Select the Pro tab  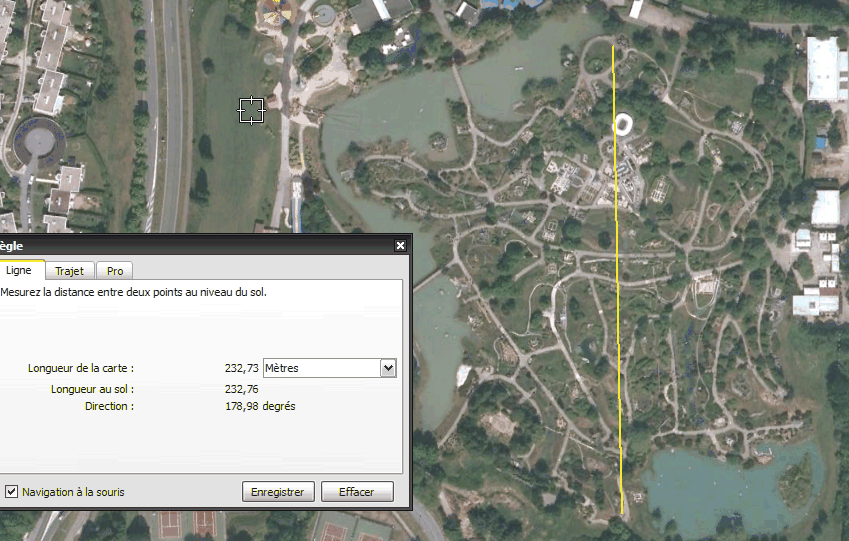click(x=115, y=271)
